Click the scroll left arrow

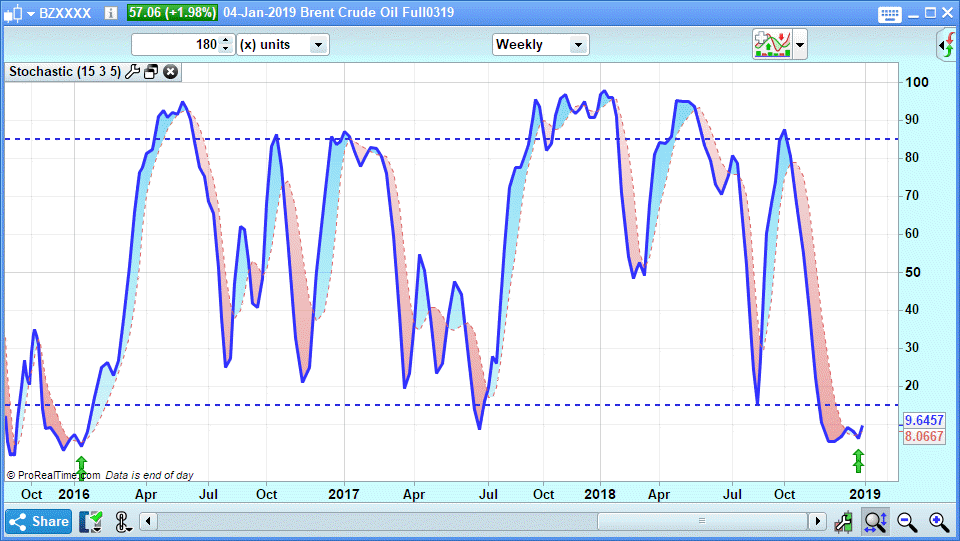(148, 521)
